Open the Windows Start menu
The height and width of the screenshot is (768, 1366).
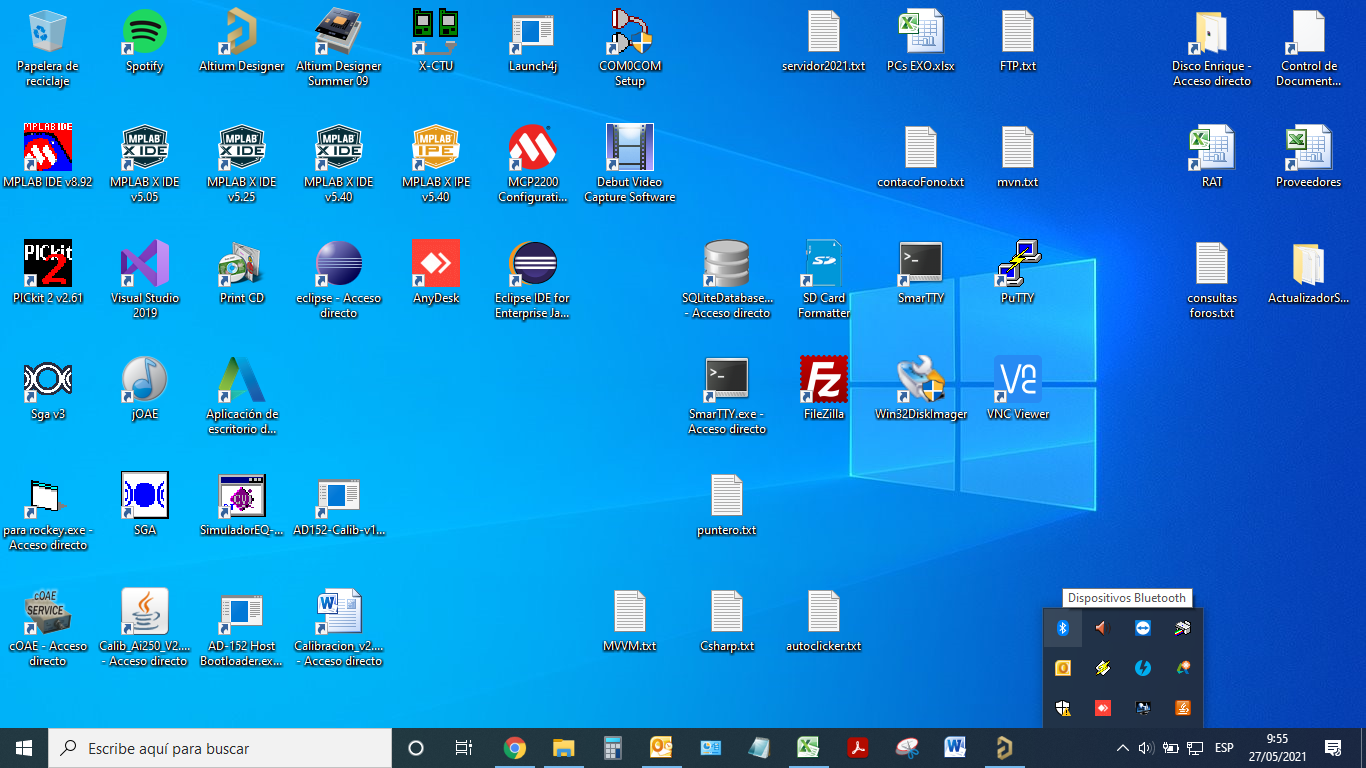(x=24, y=748)
